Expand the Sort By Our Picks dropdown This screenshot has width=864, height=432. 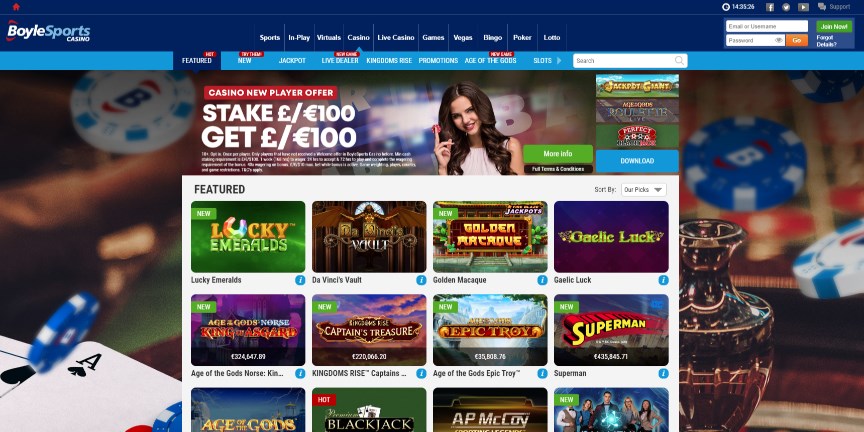pyautogui.click(x=644, y=190)
